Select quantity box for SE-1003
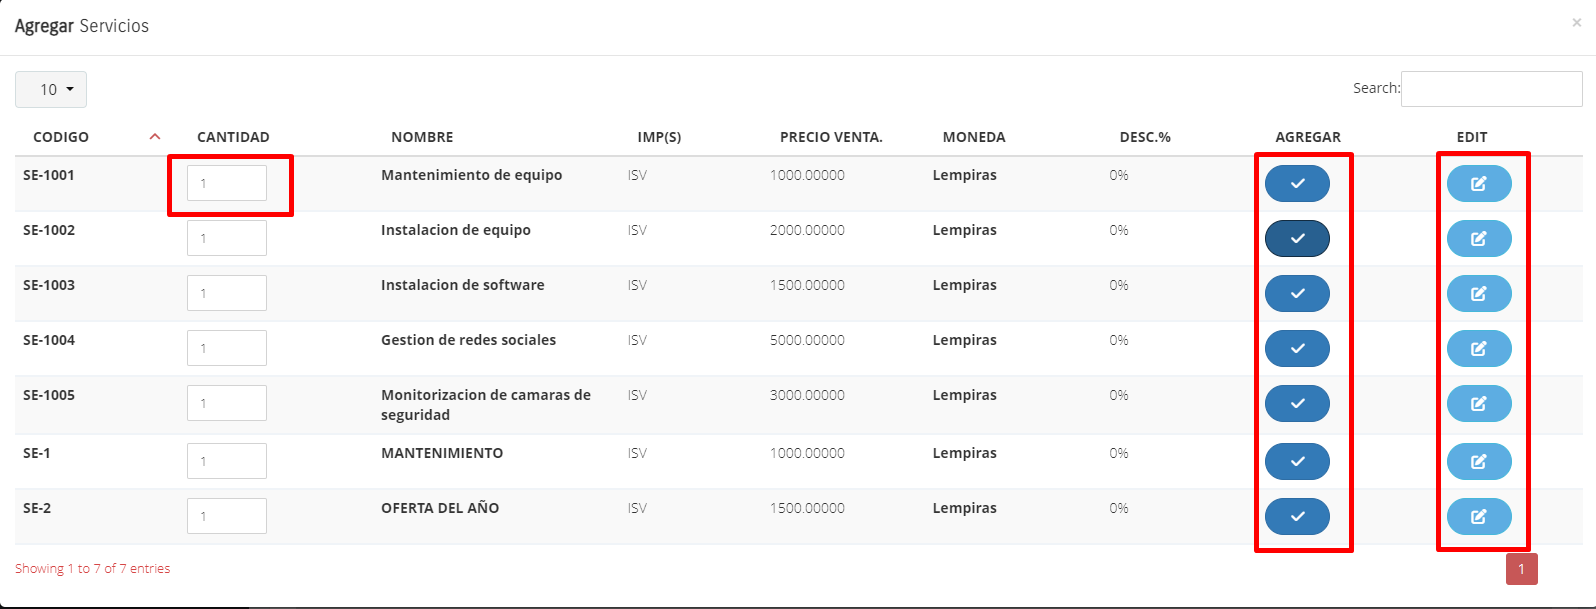Screen dimensions: 1596x609 click(x=227, y=294)
